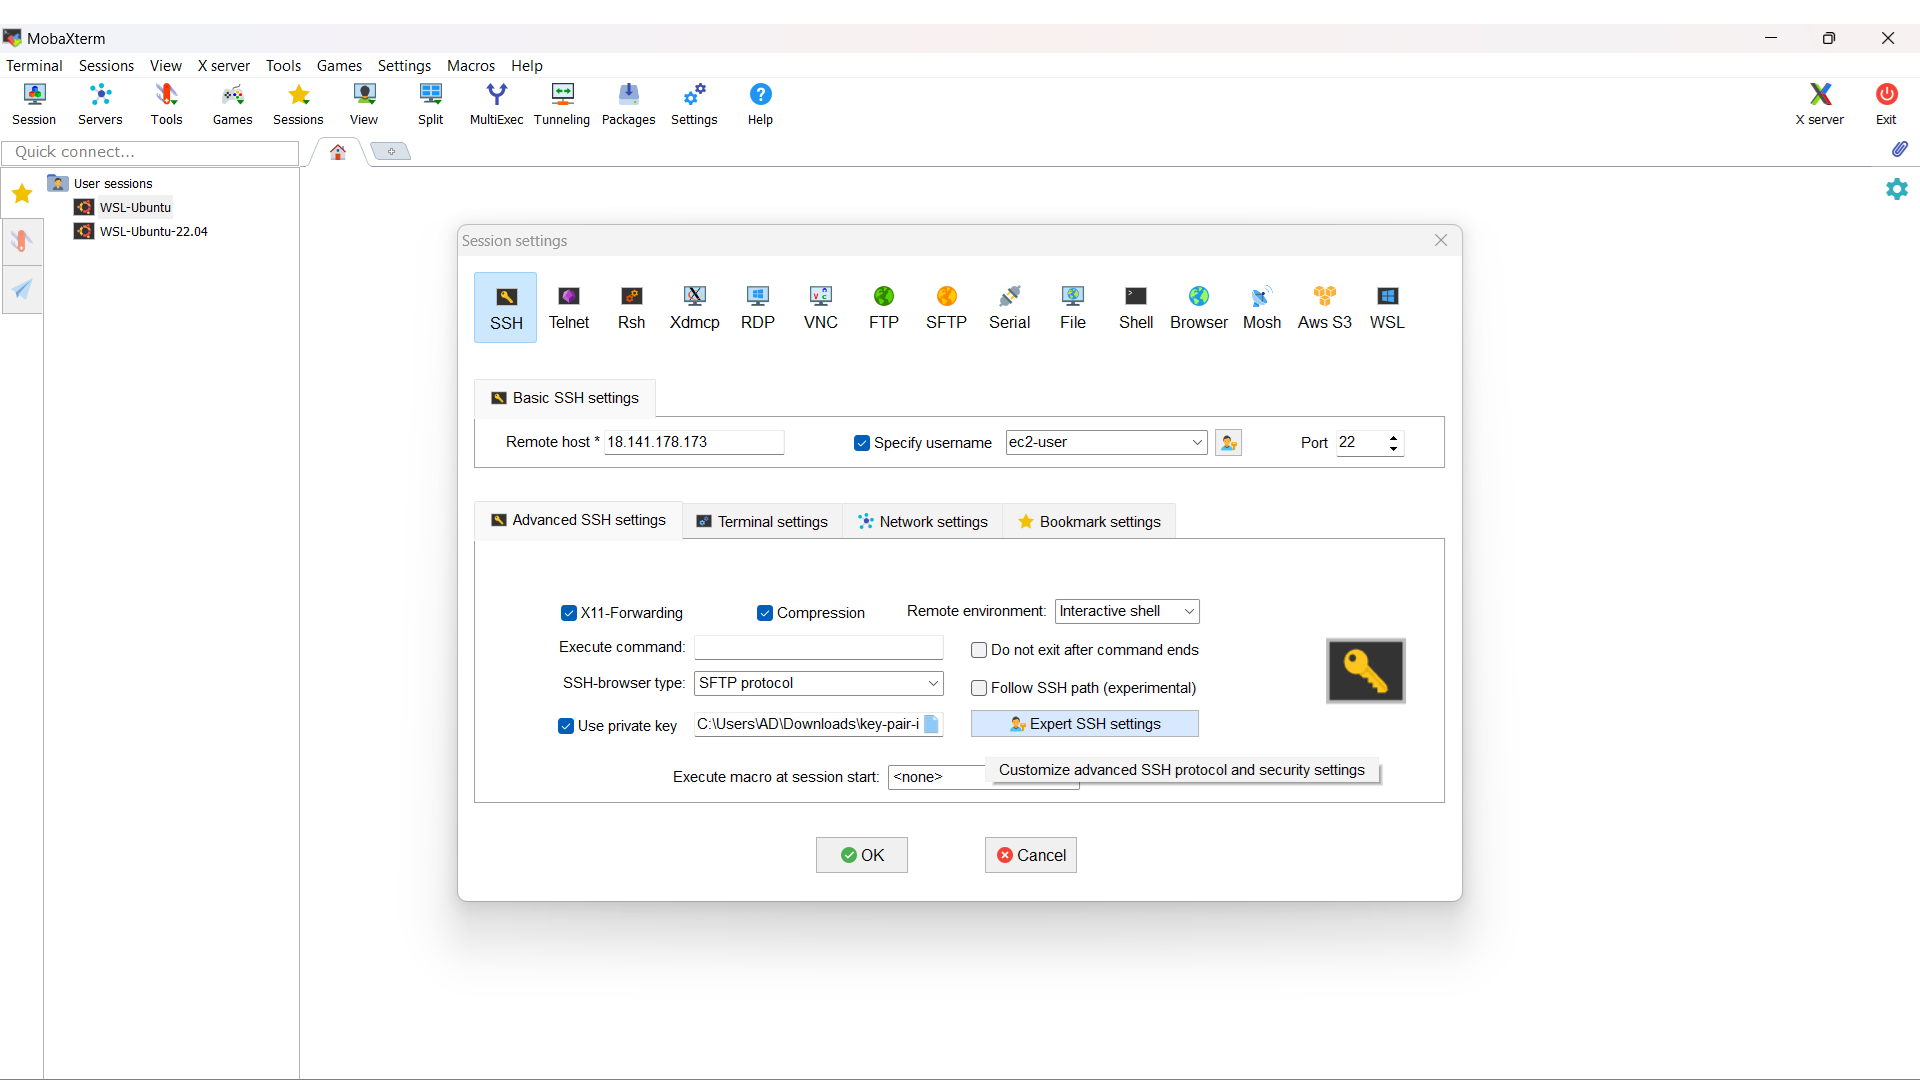Click the Quick connect search field
Viewport: 1920px width, 1080px height.
pos(150,152)
